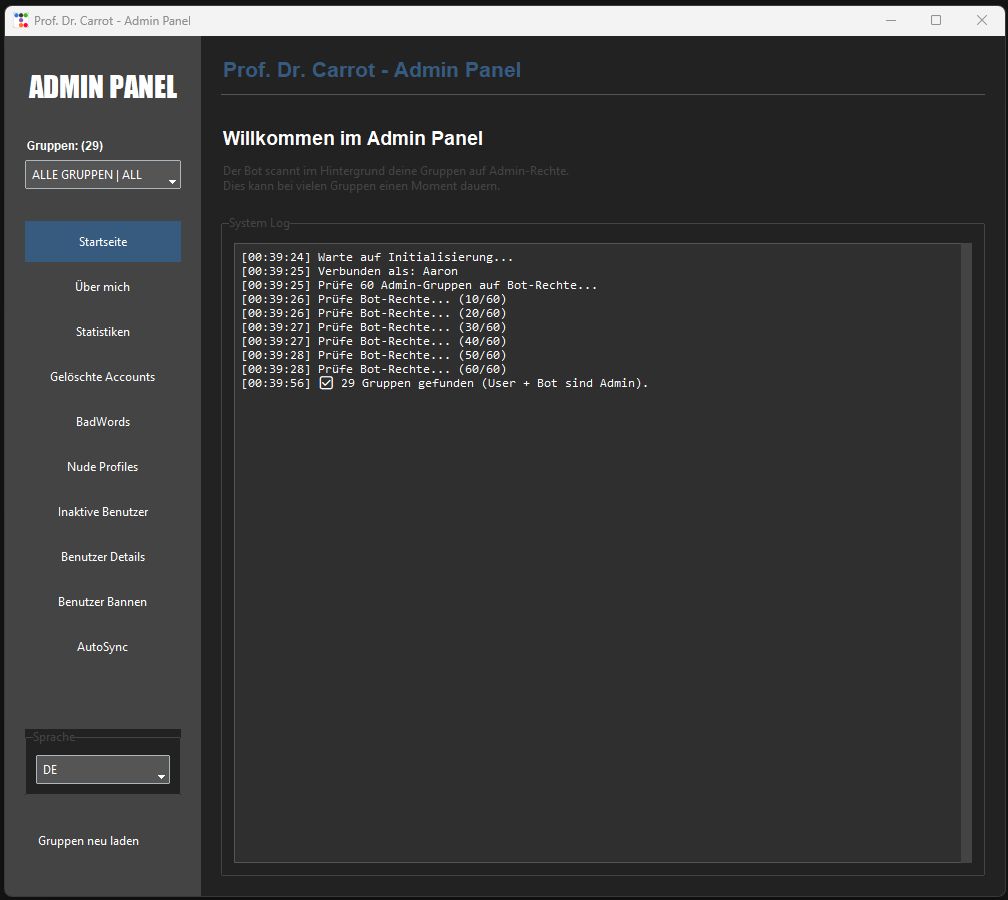Go to Benutzer Bannen section
The width and height of the screenshot is (1008, 900).
pyautogui.click(x=103, y=602)
